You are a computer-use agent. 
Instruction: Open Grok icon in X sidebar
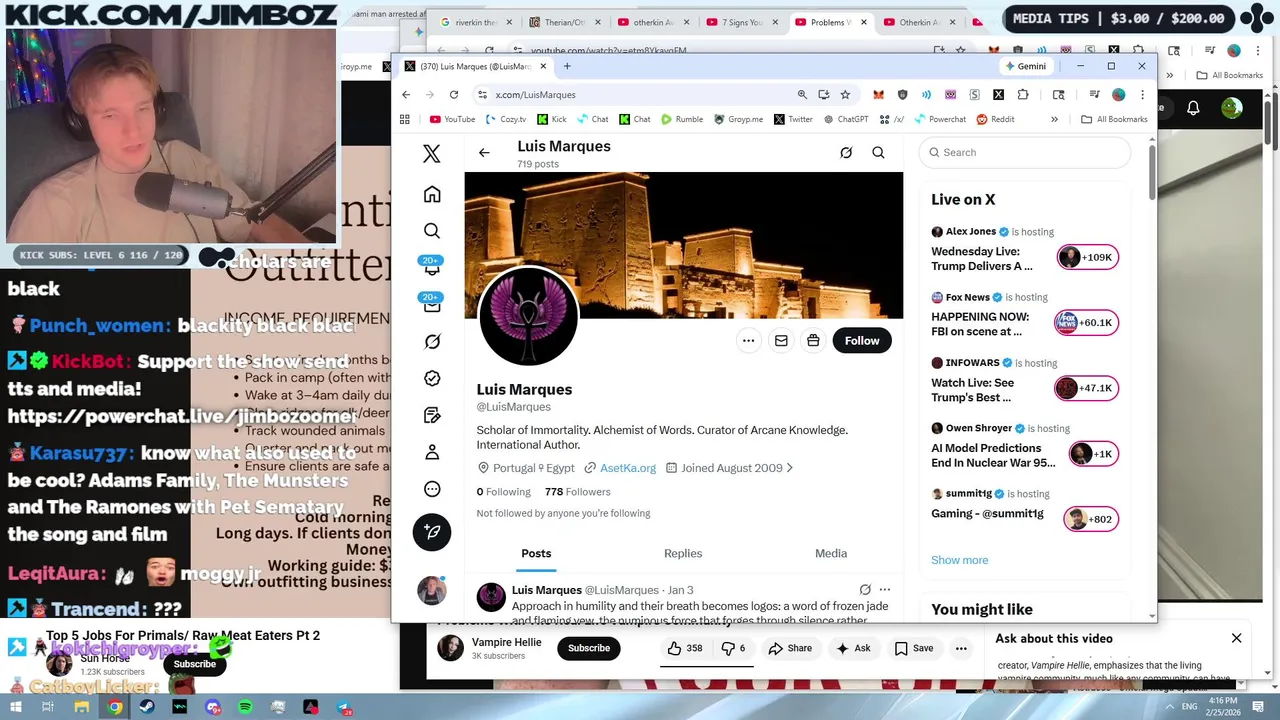pyautogui.click(x=432, y=342)
